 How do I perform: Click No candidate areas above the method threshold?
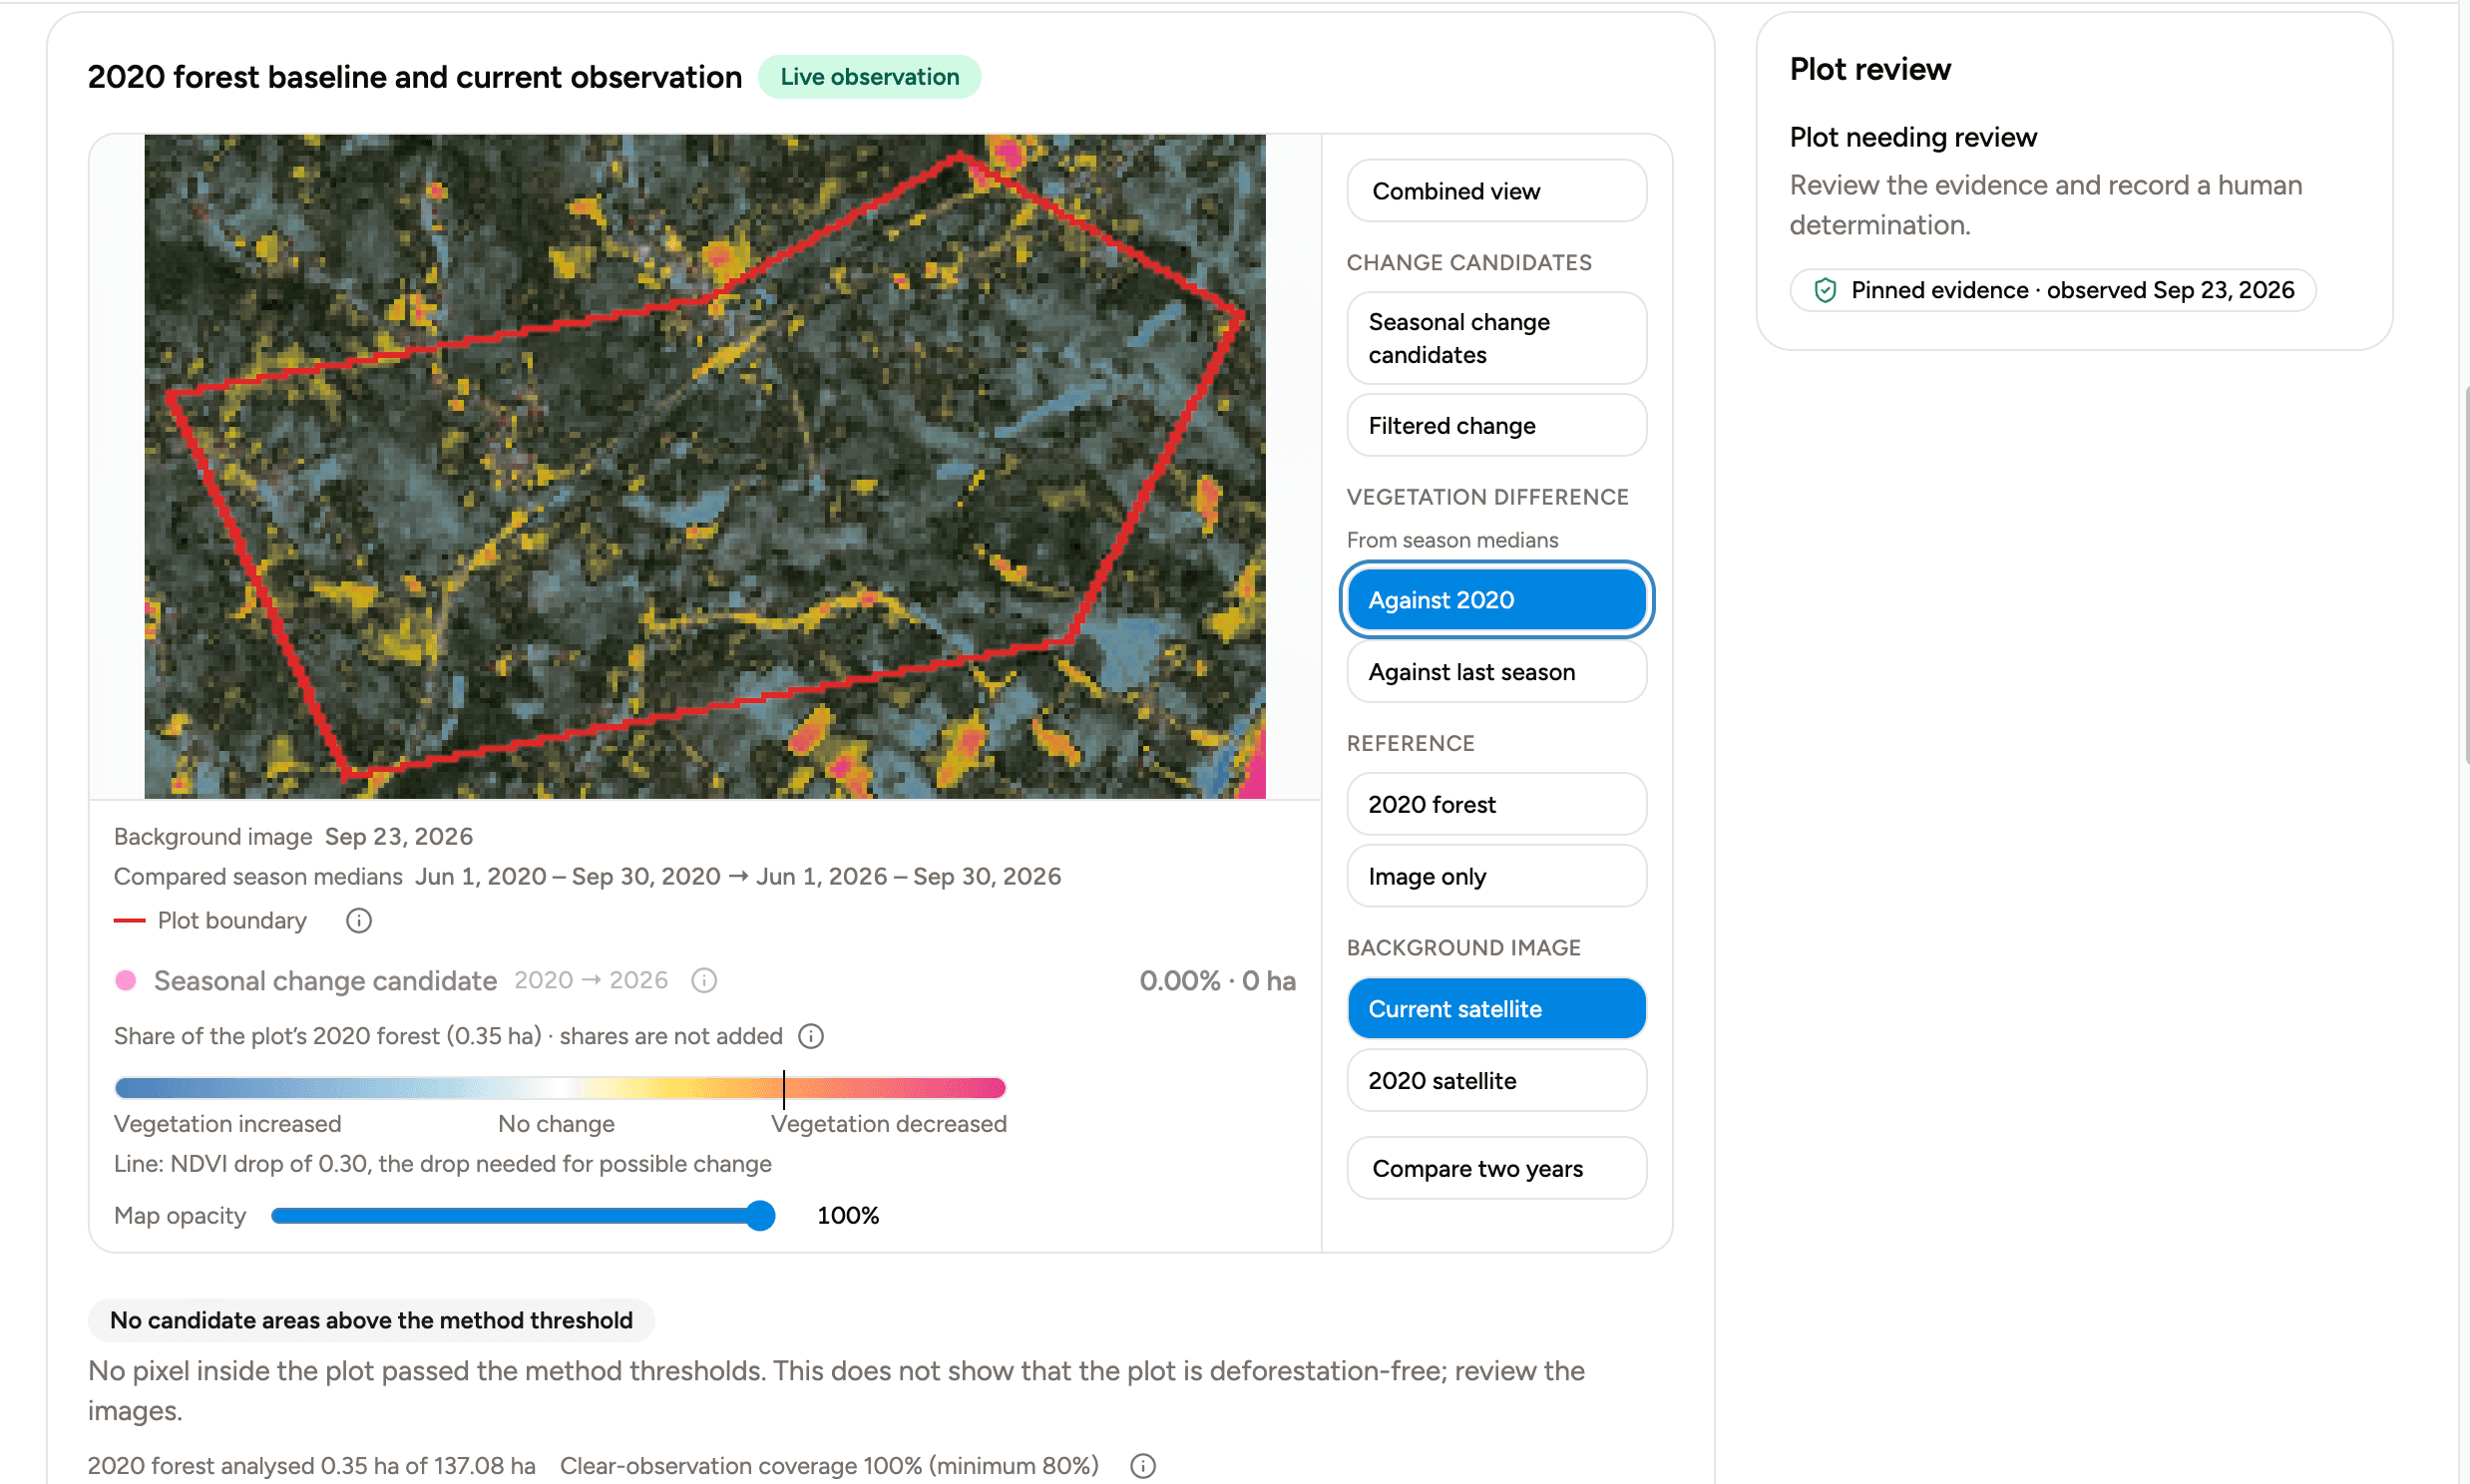(x=371, y=1320)
